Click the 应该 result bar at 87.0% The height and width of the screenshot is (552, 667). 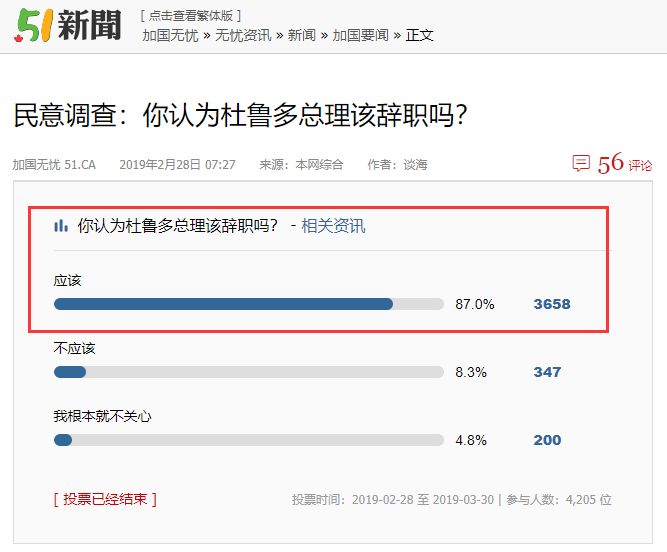pos(249,304)
